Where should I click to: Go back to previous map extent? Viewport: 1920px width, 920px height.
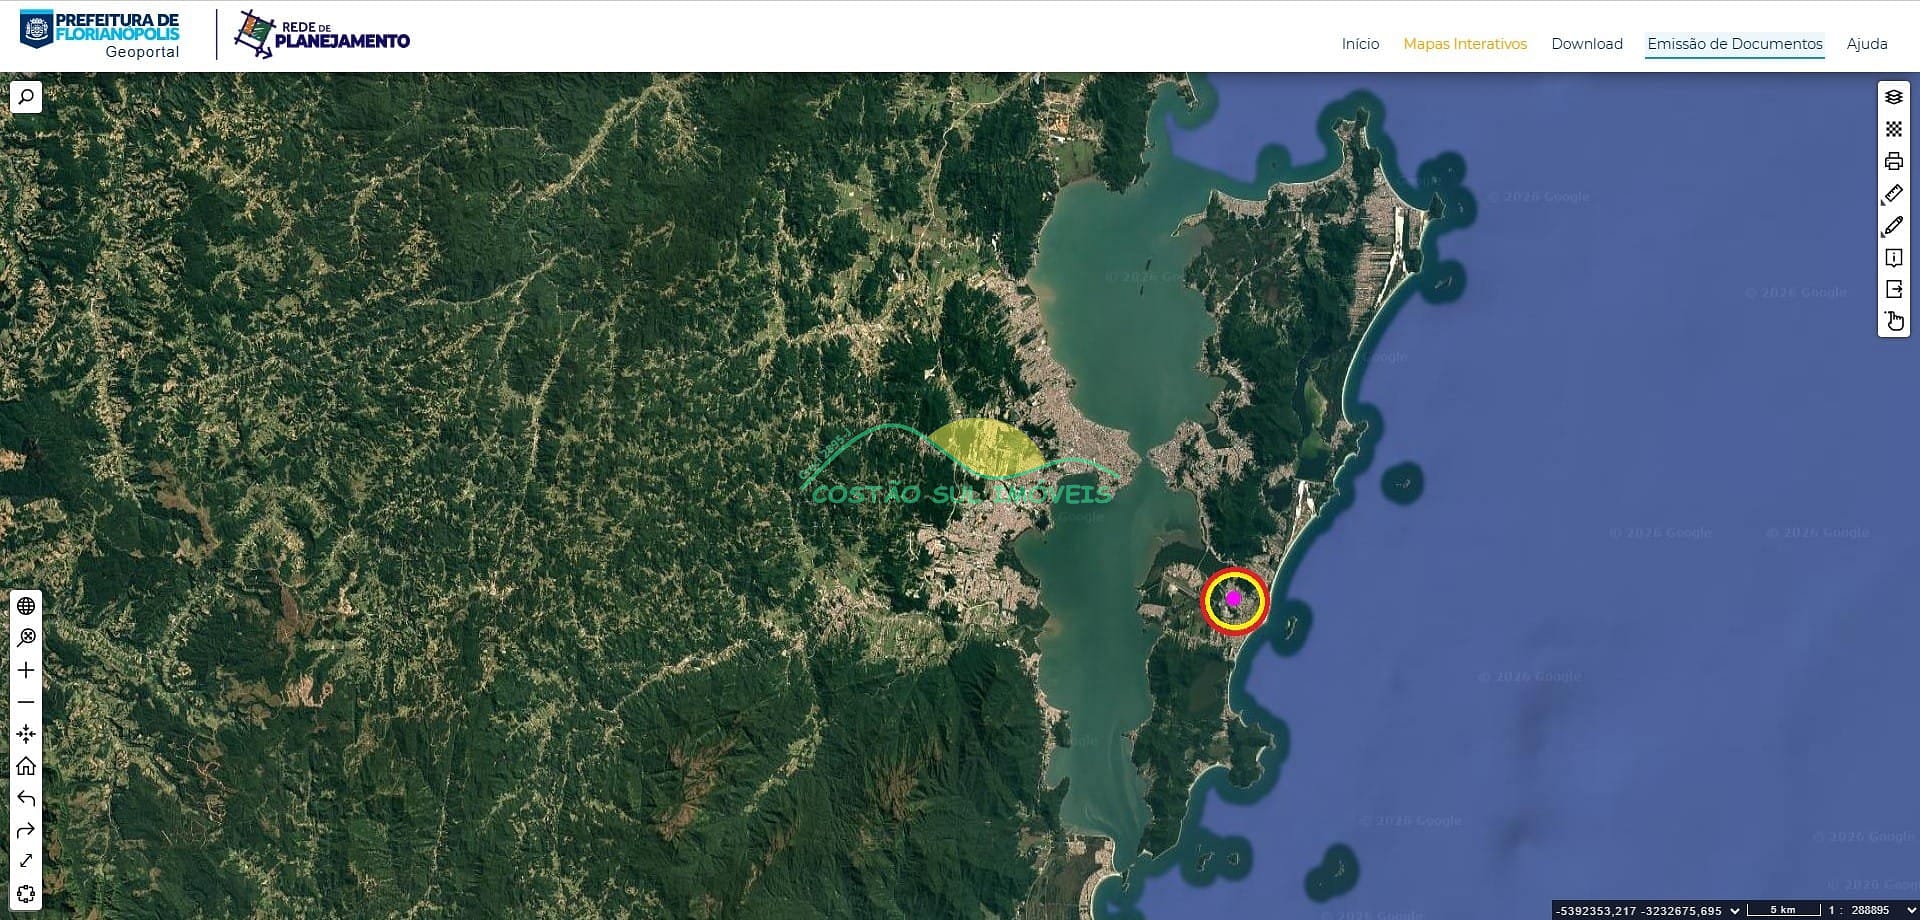pyautogui.click(x=26, y=798)
